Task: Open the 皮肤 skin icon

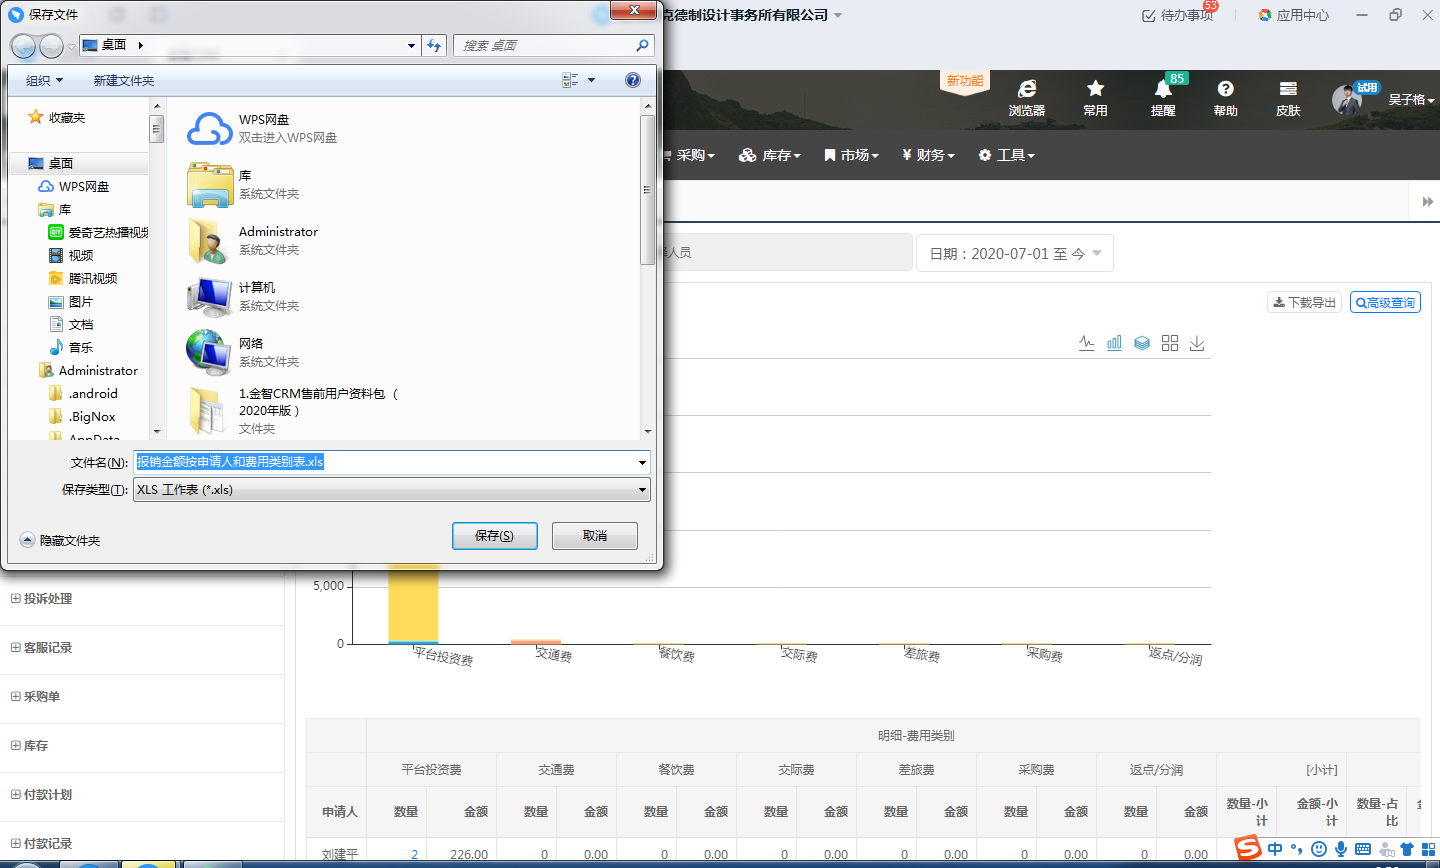Action: pyautogui.click(x=1288, y=97)
